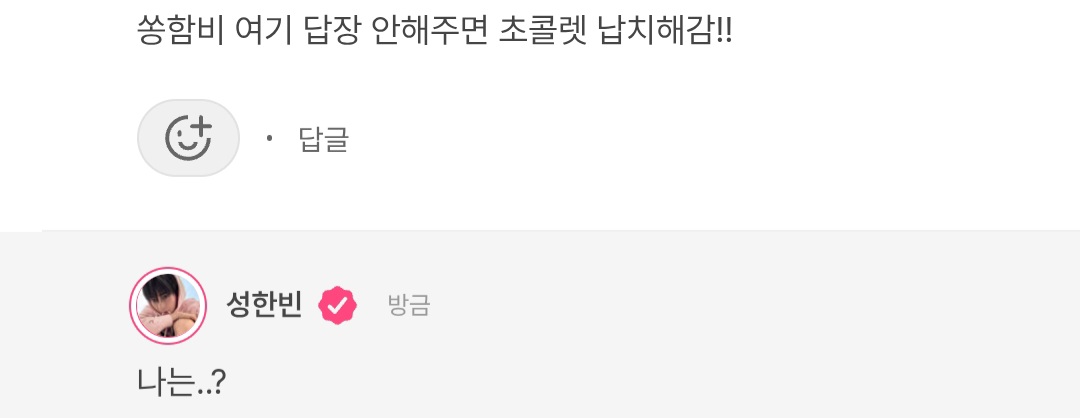Click the 방금 timestamp
The height and width of the screenshot is (418, 1080).
click(409, 305)
